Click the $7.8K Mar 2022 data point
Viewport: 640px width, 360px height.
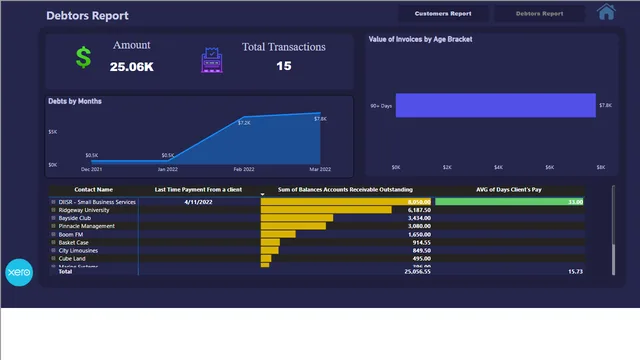(320, 113)
